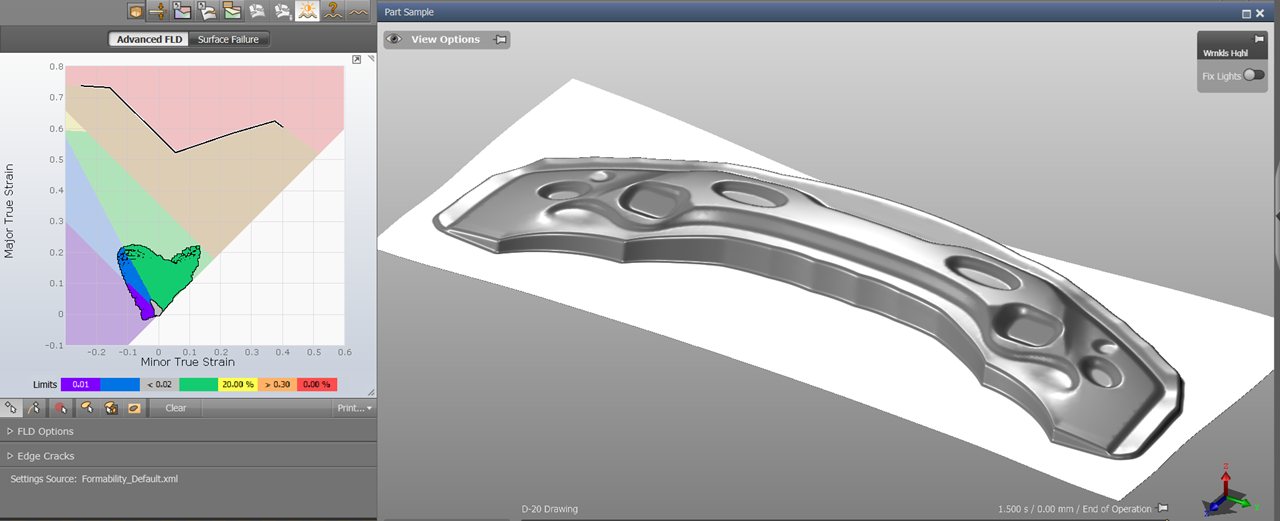
Task: Select the box element pick tool
Action: (110, 408)
